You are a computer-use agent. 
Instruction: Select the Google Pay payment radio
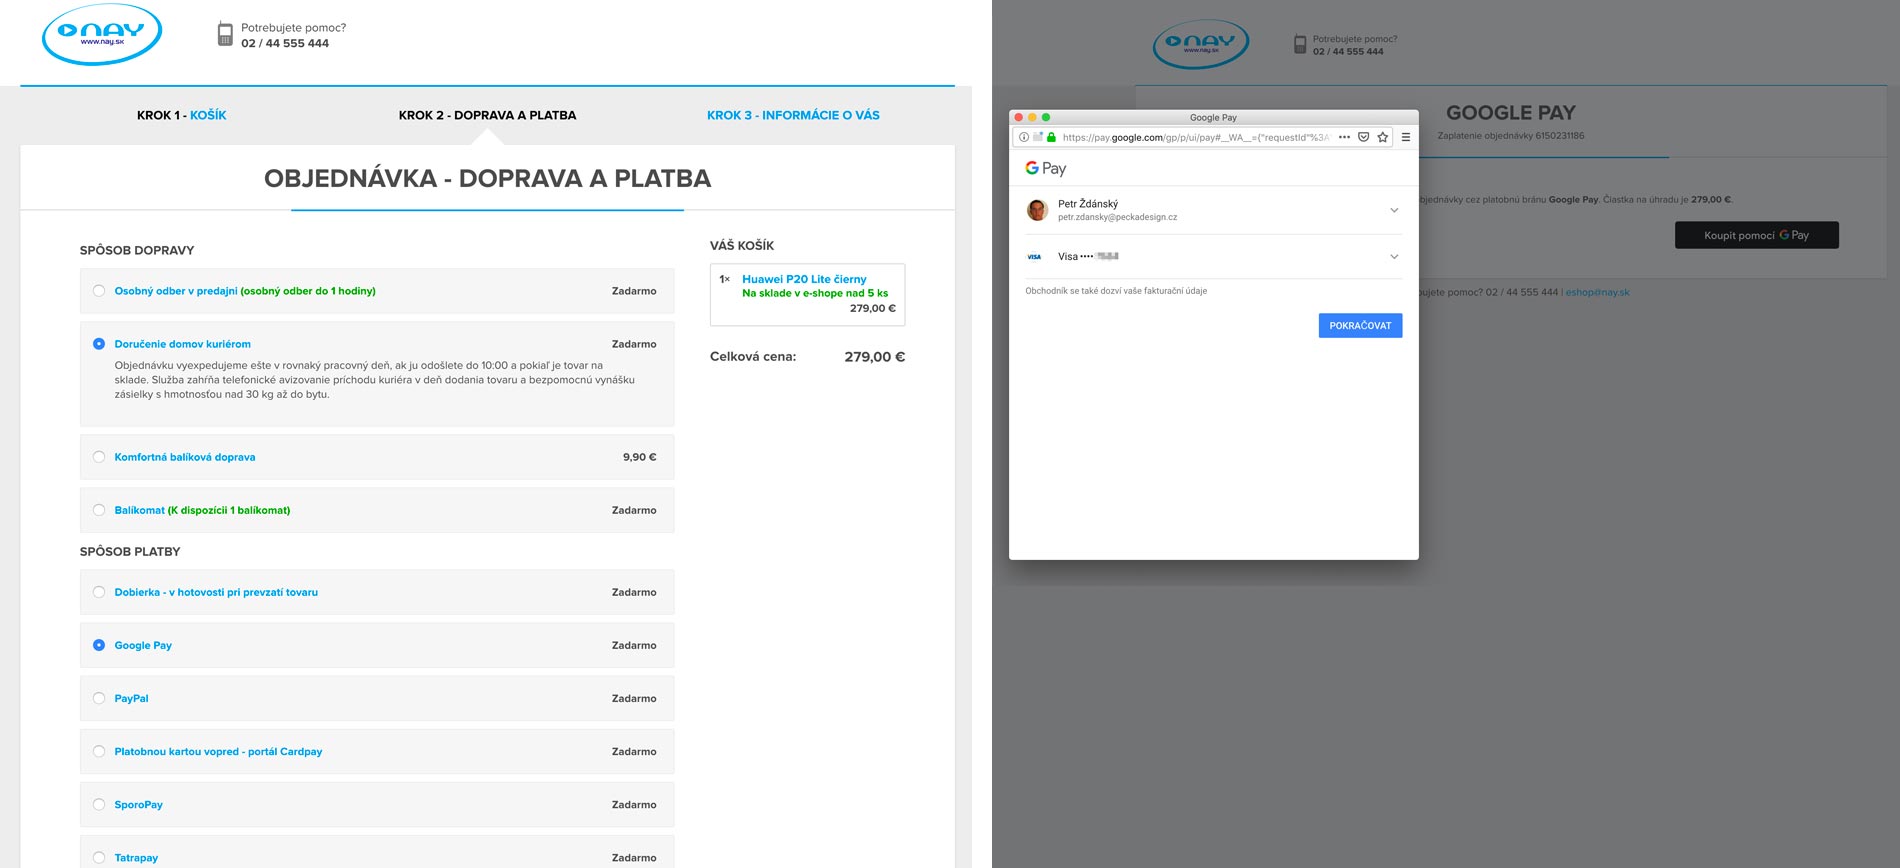tap(99, 645)
